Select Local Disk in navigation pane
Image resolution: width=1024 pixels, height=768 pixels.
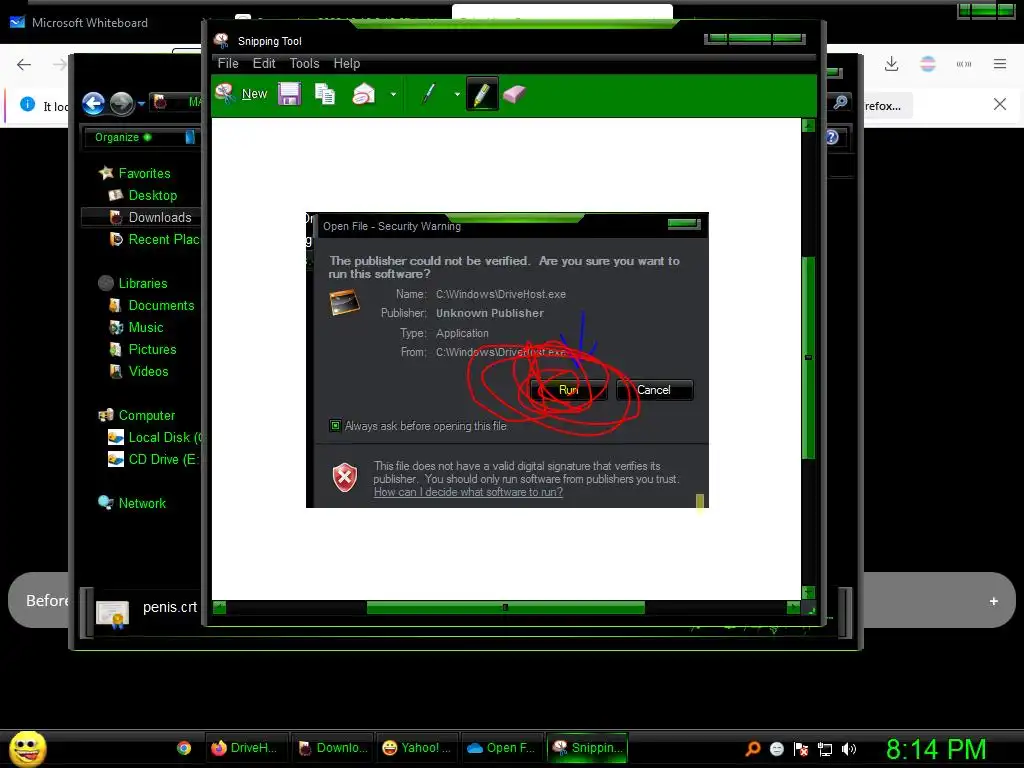click(x=155, y=438)
